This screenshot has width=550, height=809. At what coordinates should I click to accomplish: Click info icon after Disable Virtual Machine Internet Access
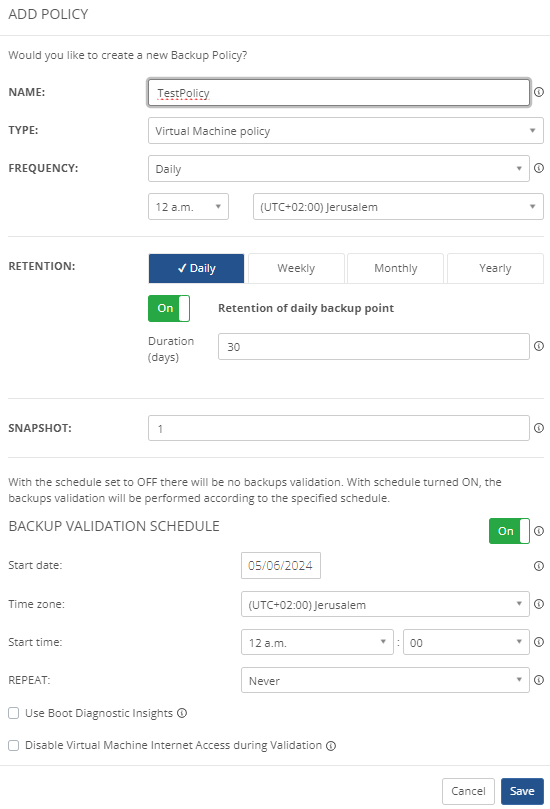tap(331, 746)
